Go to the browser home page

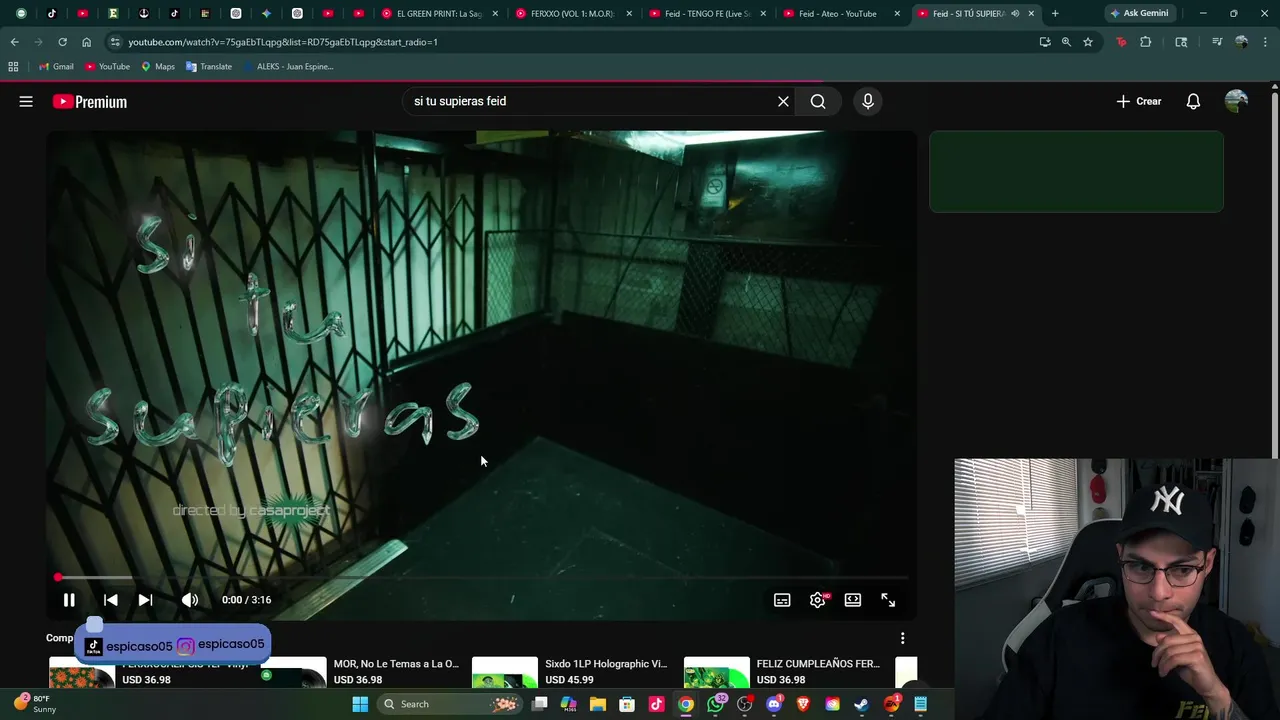86,42
